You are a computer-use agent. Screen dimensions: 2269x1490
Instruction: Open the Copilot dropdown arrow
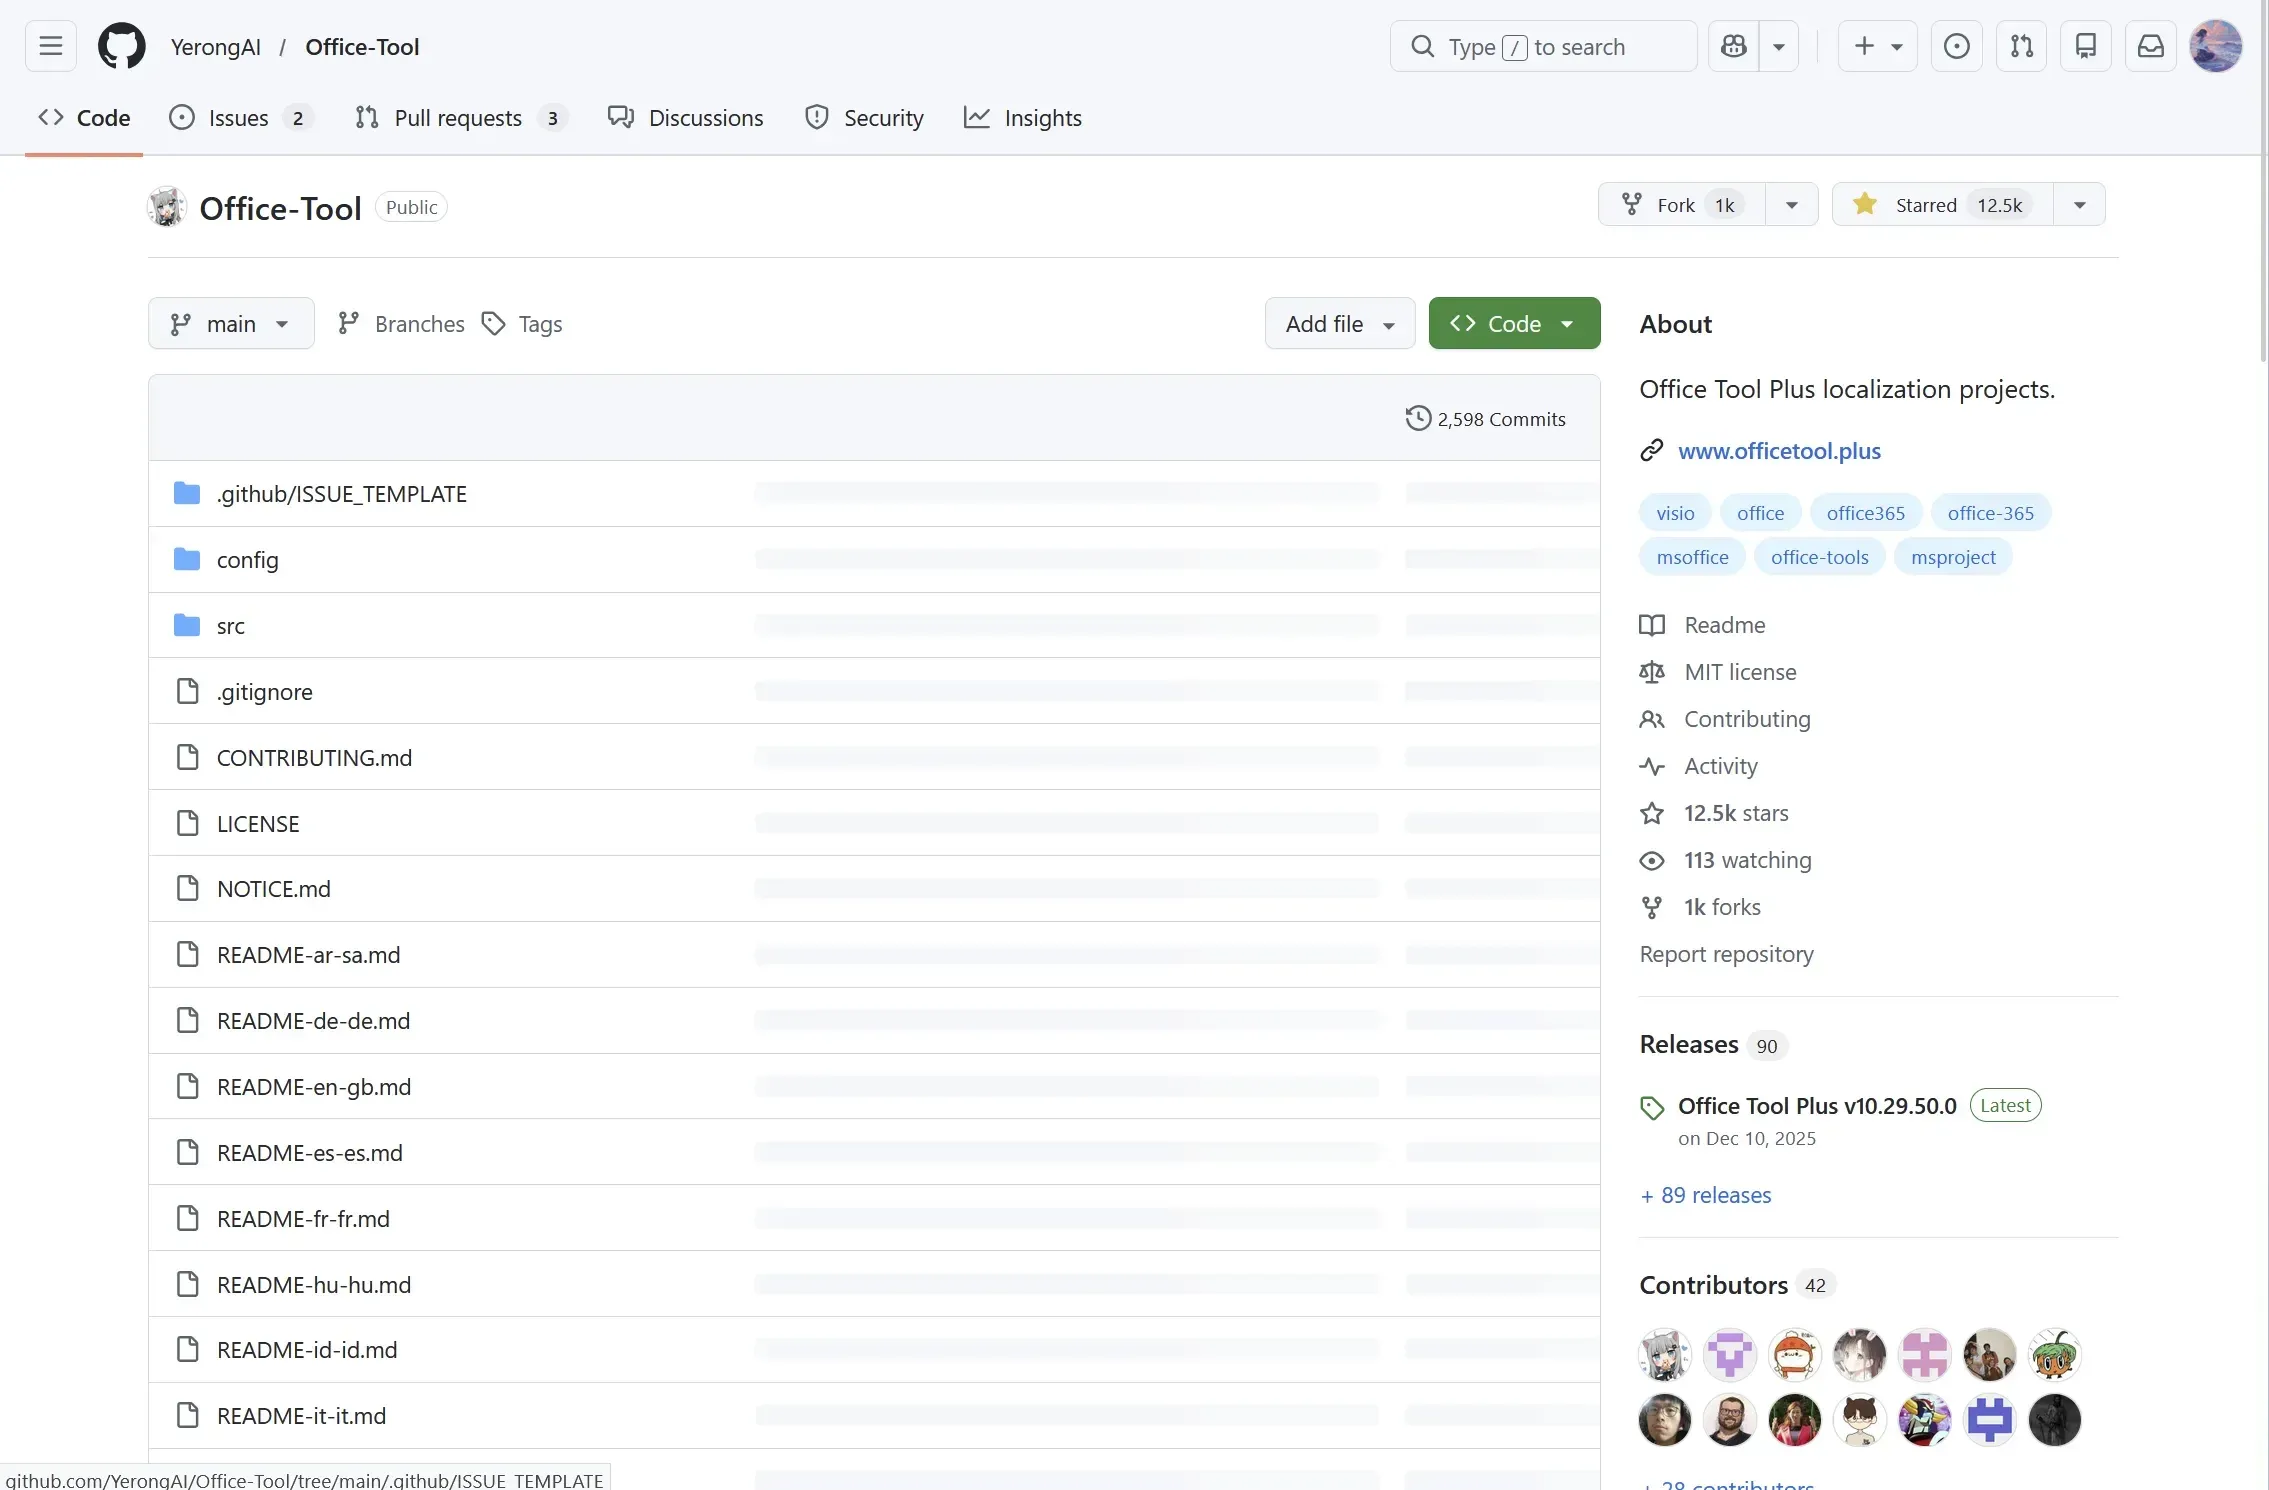pyautogui.click(x=1779, y=46)
